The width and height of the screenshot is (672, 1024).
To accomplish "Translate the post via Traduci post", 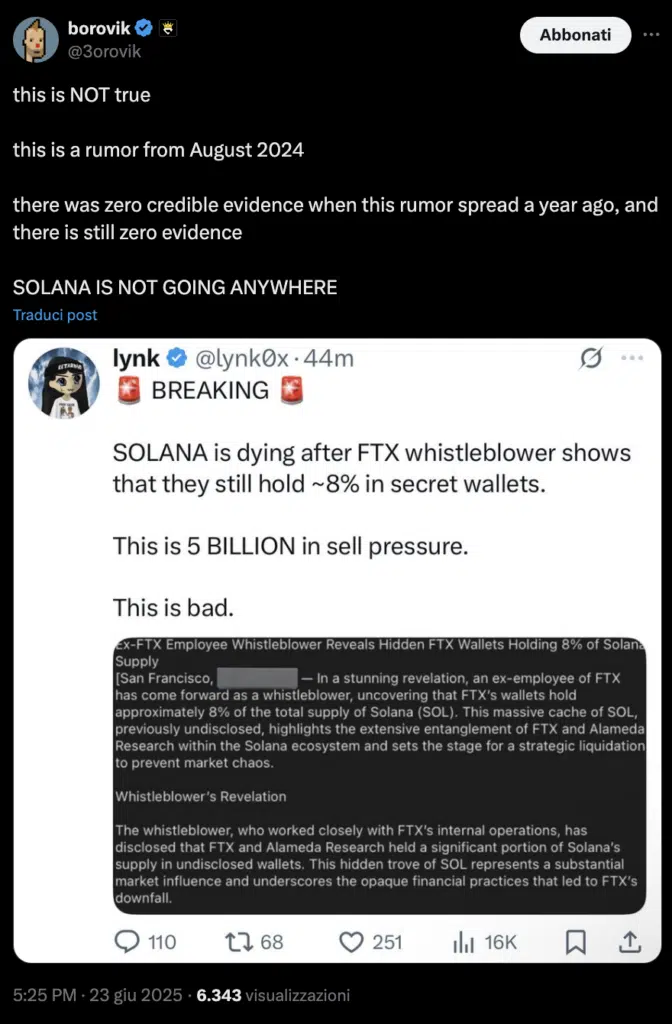I will pyautogui.click(x=55, y=315).
